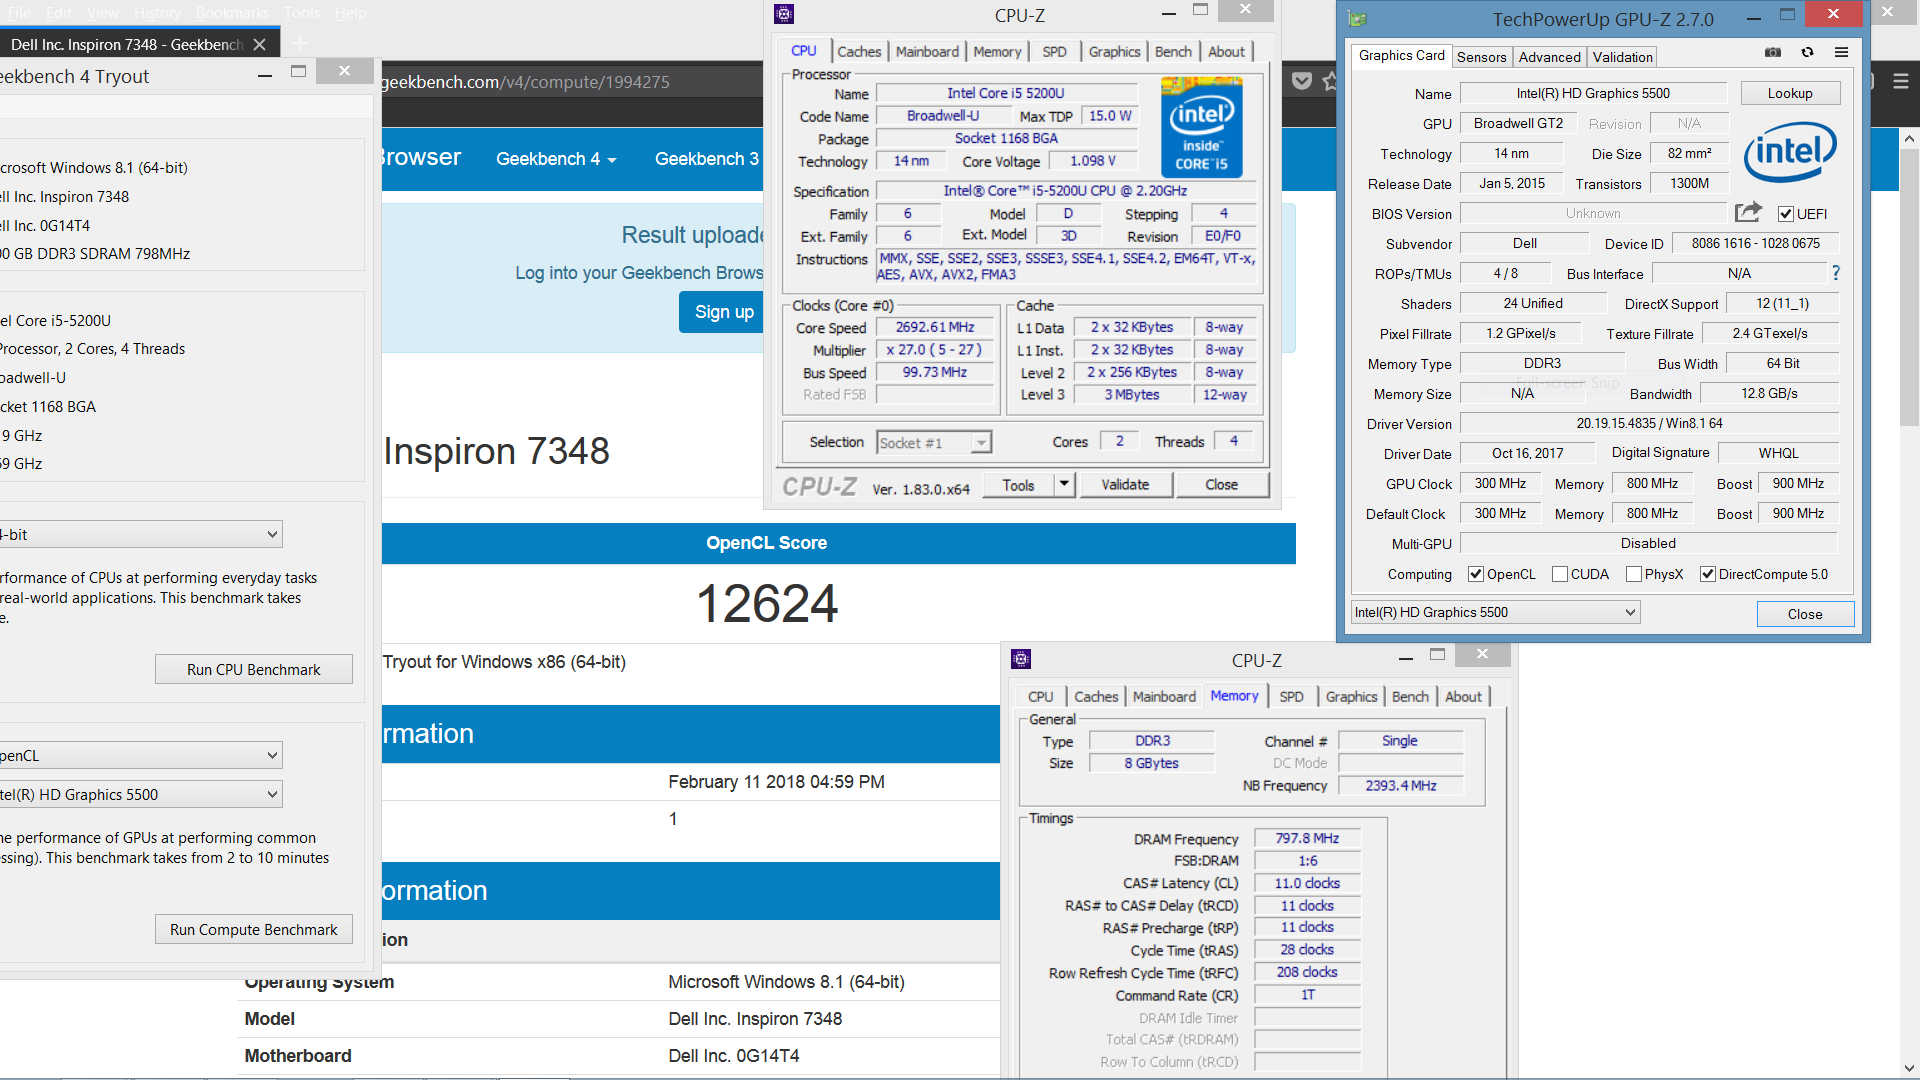Open the Firefox Bookmarks menu
Screen dimensions: 1920x1080
[232, 13]
